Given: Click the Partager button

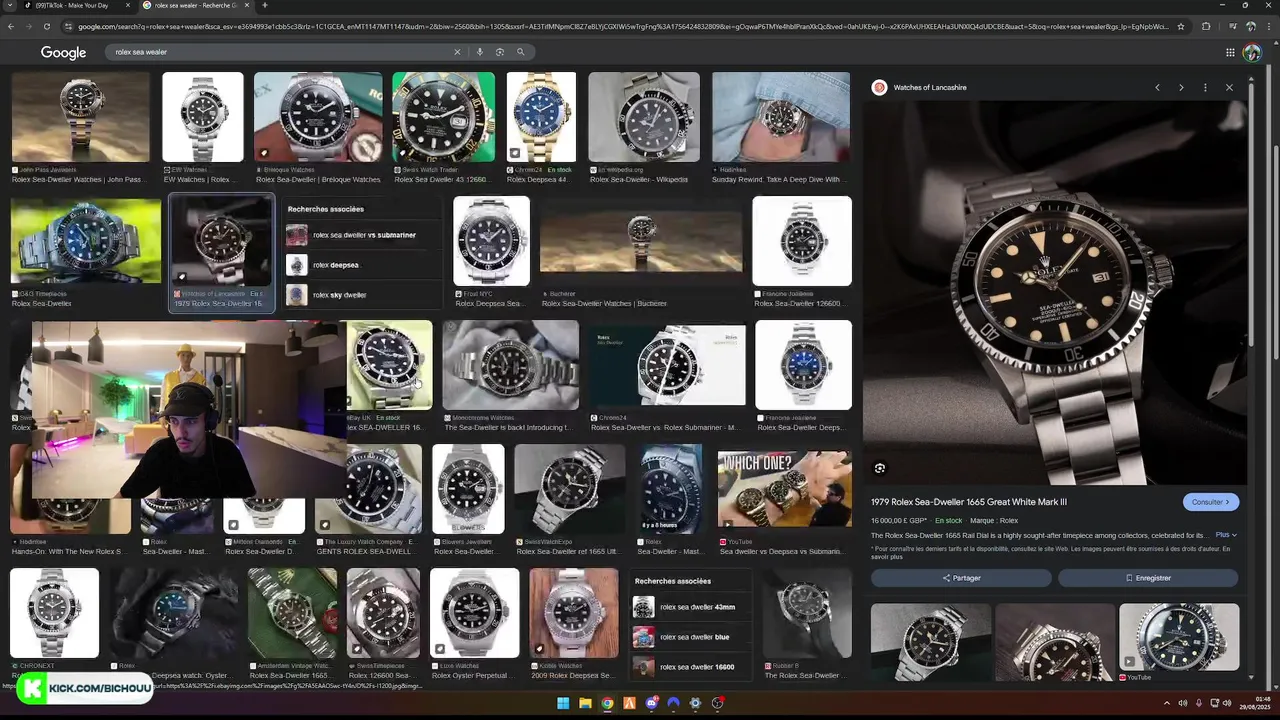Looking at the screenshot, I should [961, 578].
